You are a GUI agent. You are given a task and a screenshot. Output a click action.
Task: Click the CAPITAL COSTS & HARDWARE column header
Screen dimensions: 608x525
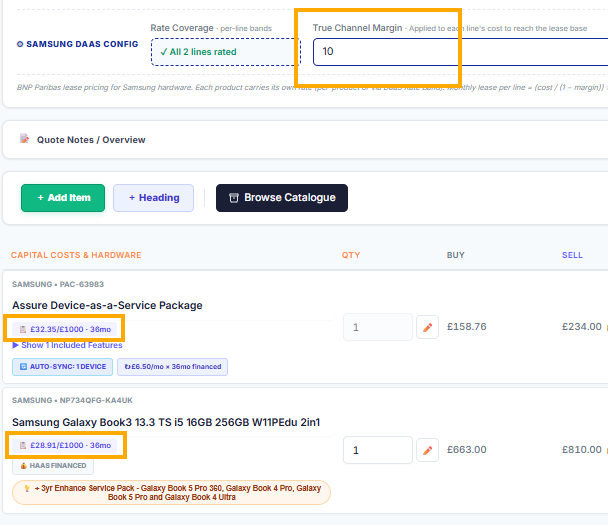click(76, 255)
